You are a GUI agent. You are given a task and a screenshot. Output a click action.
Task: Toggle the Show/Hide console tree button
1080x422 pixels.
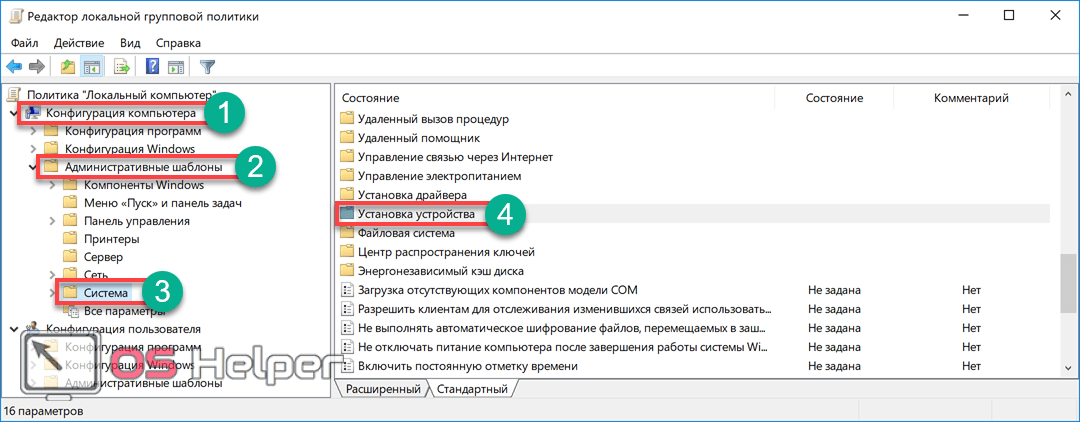[91, 67]
